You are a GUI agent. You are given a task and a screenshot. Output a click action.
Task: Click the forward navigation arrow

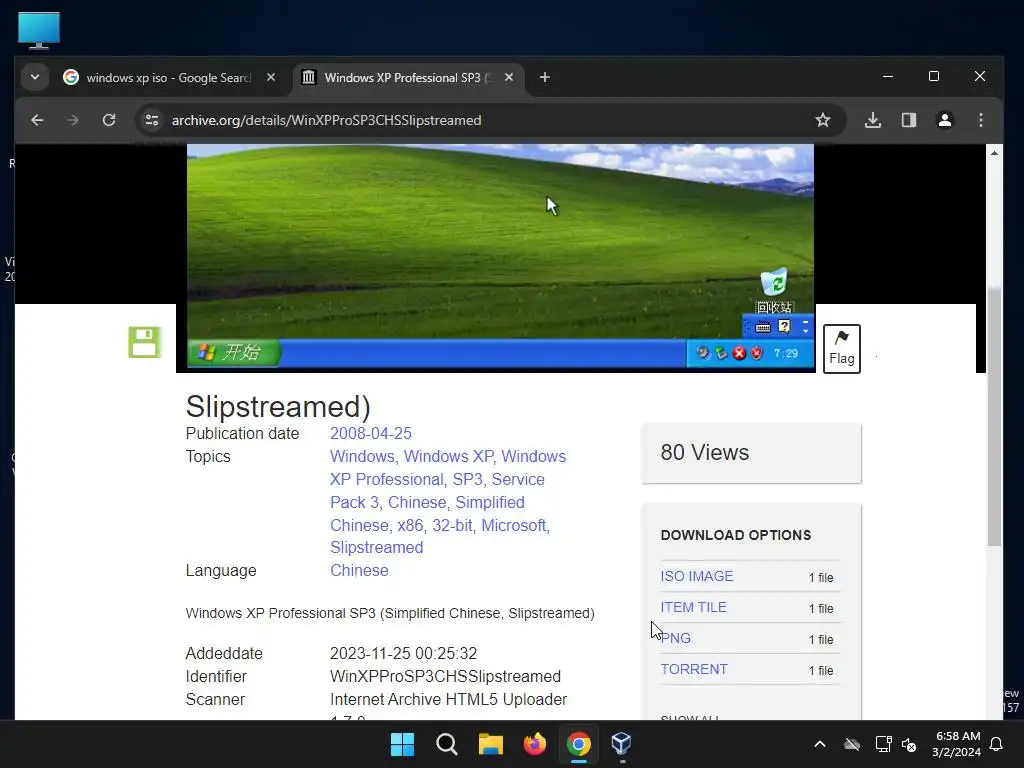[x=72, y=120]
